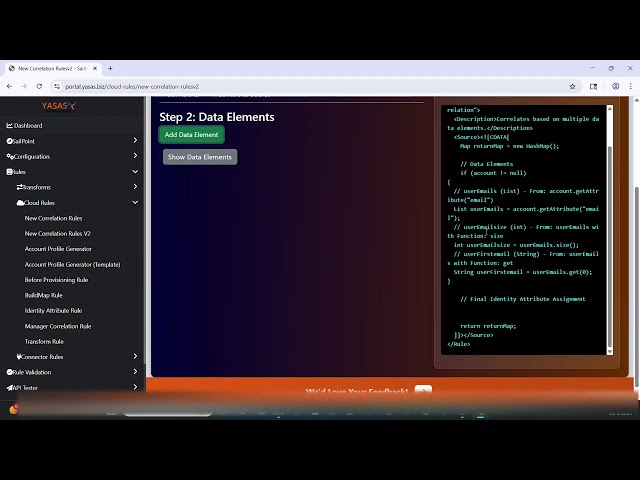The width and height of the screenshot is (640, 480).
Task: Close the New Correlation Rulesv2 tab
Action: [x=95, y=69]
